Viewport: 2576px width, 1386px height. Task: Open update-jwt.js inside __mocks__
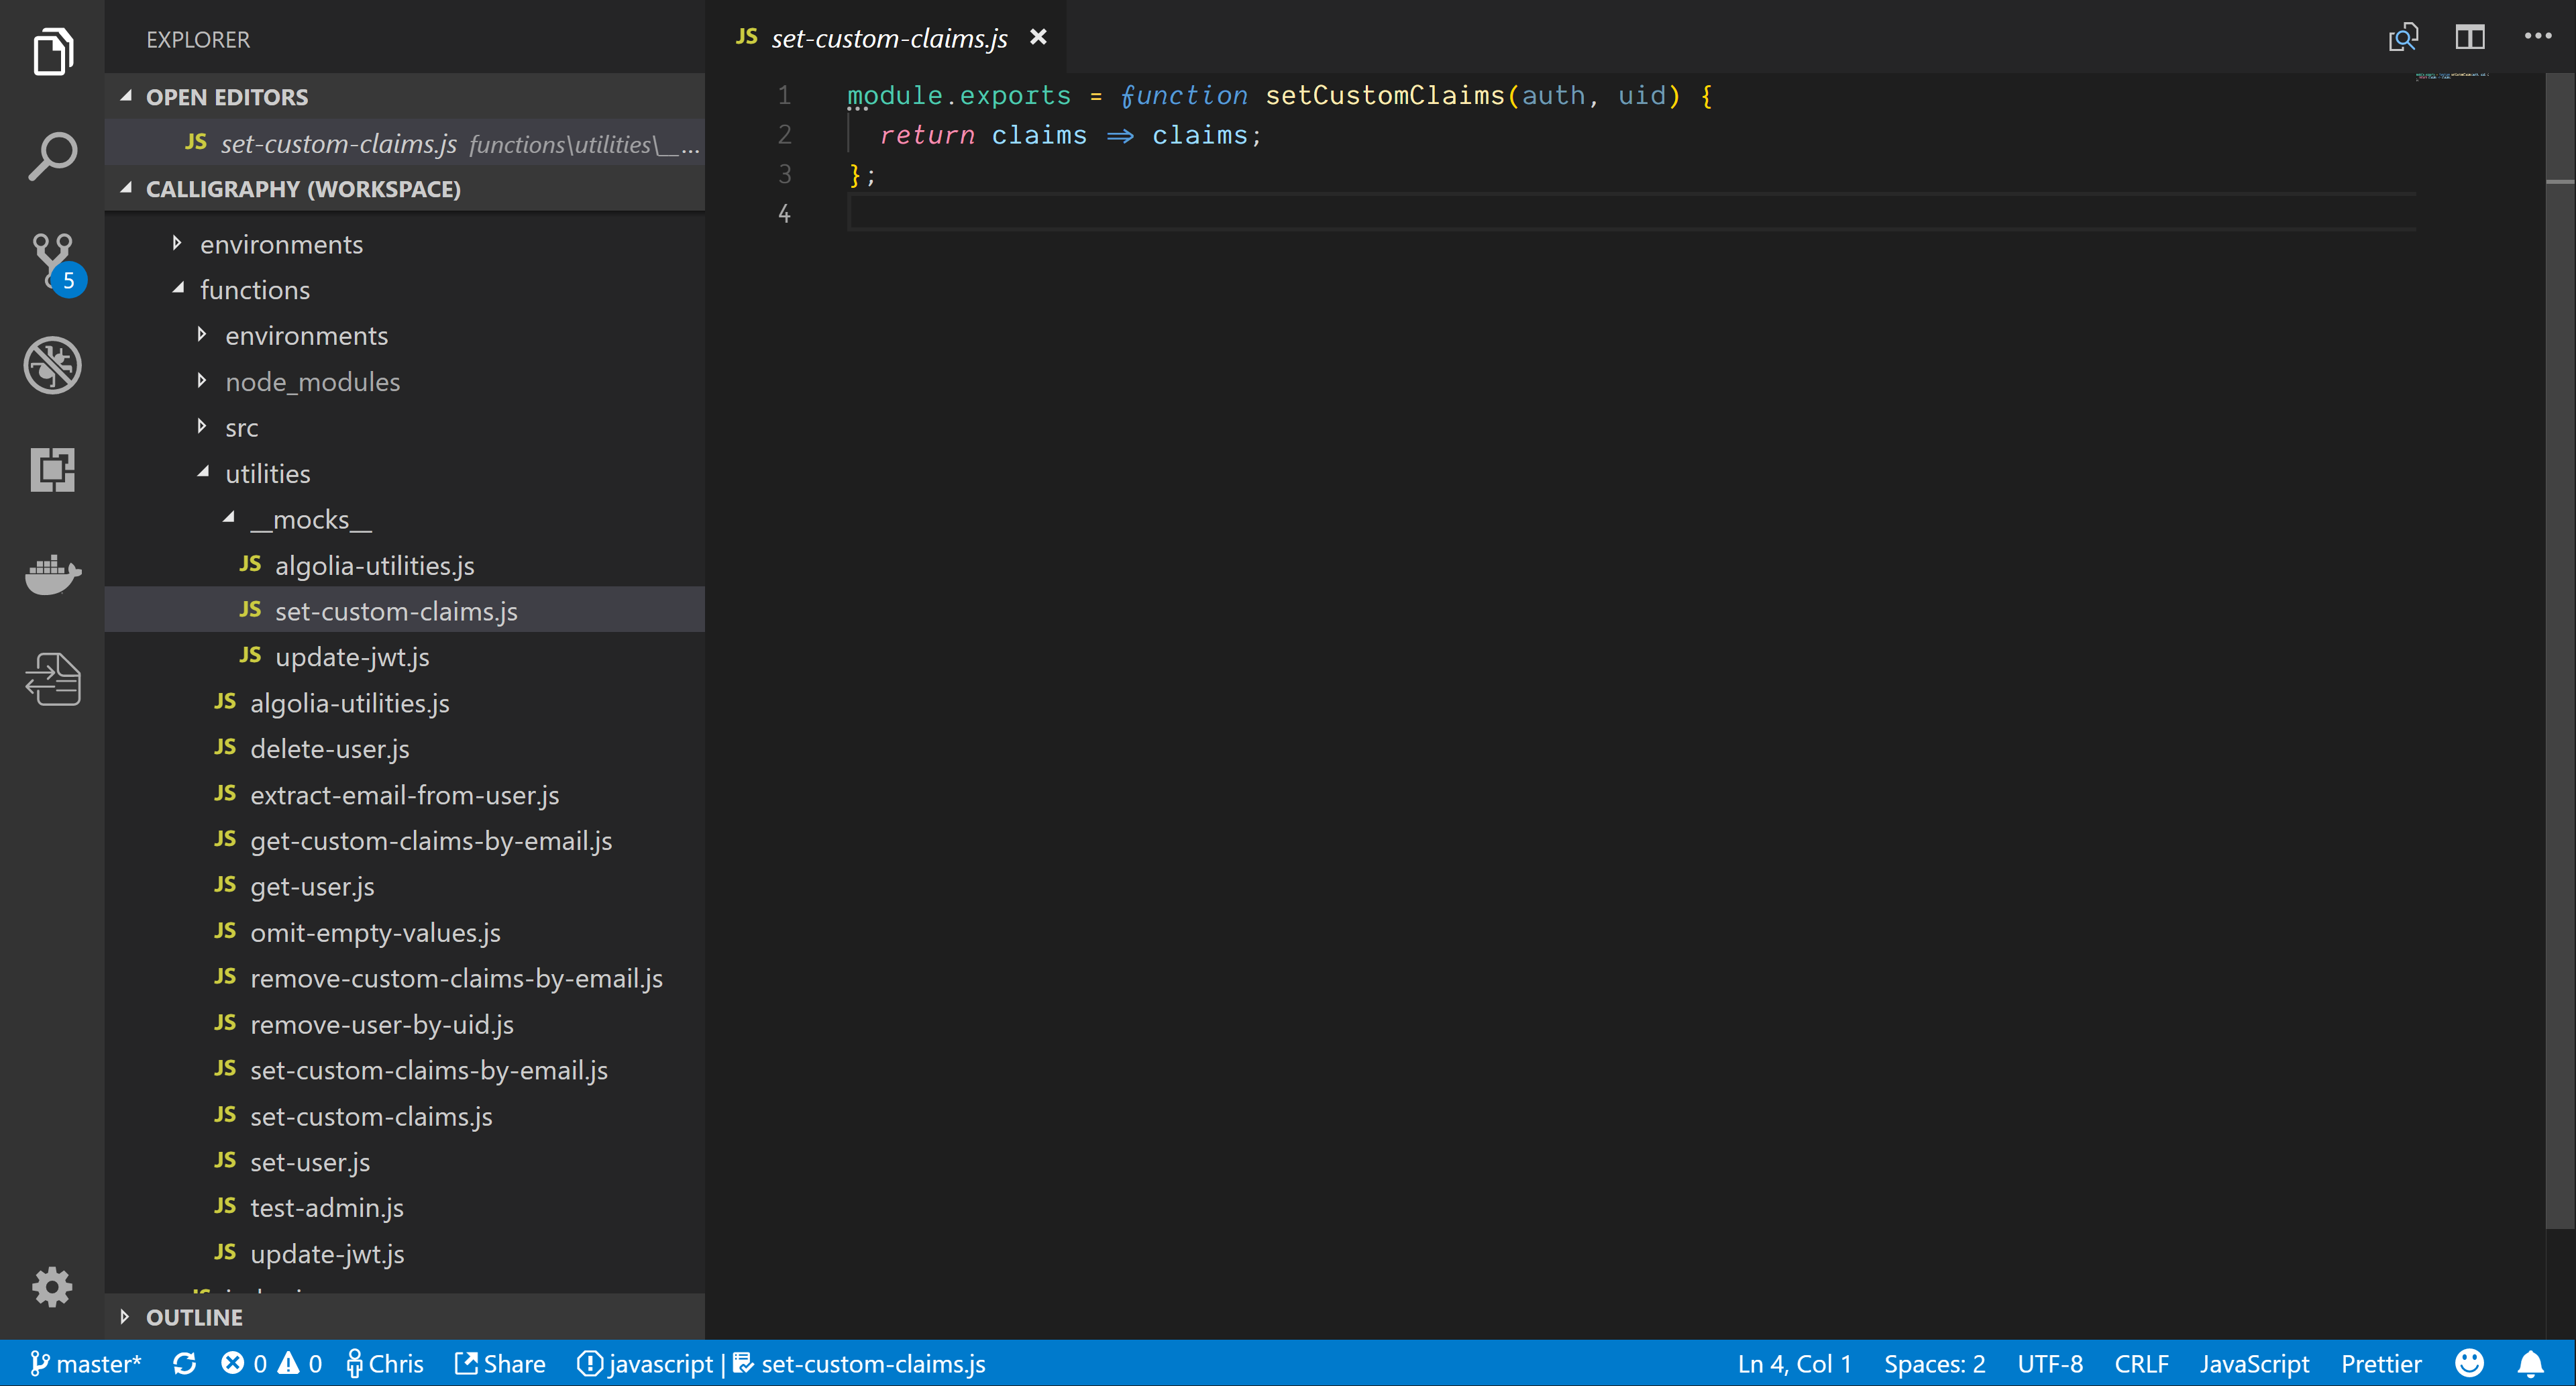(x=404, y=657)
